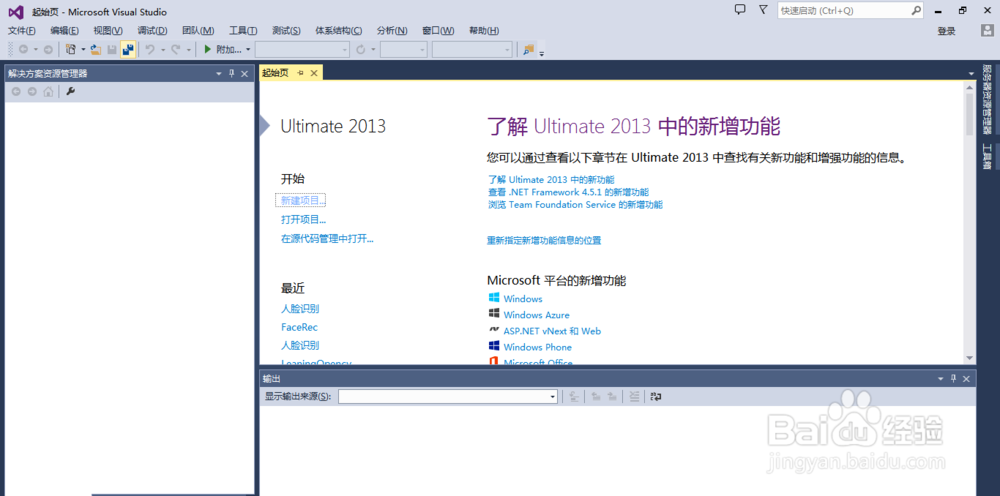The height and width of the screenshot is (496, 1000).
Task: Click Go to Next Message icon in Output
Action: [x=612, y=397]
